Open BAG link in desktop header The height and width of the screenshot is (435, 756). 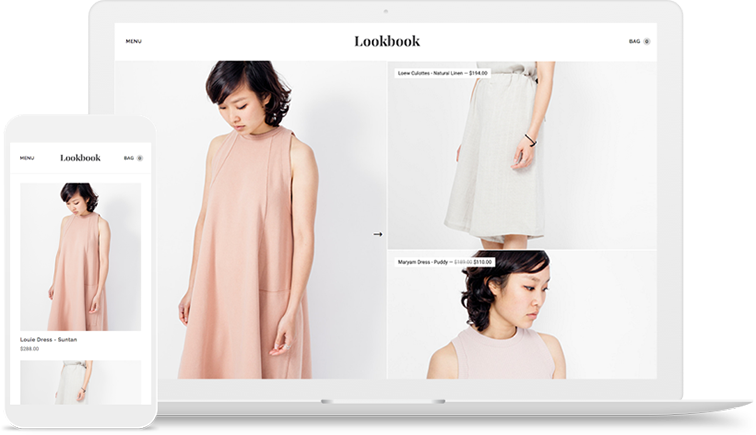coord(634,42)
